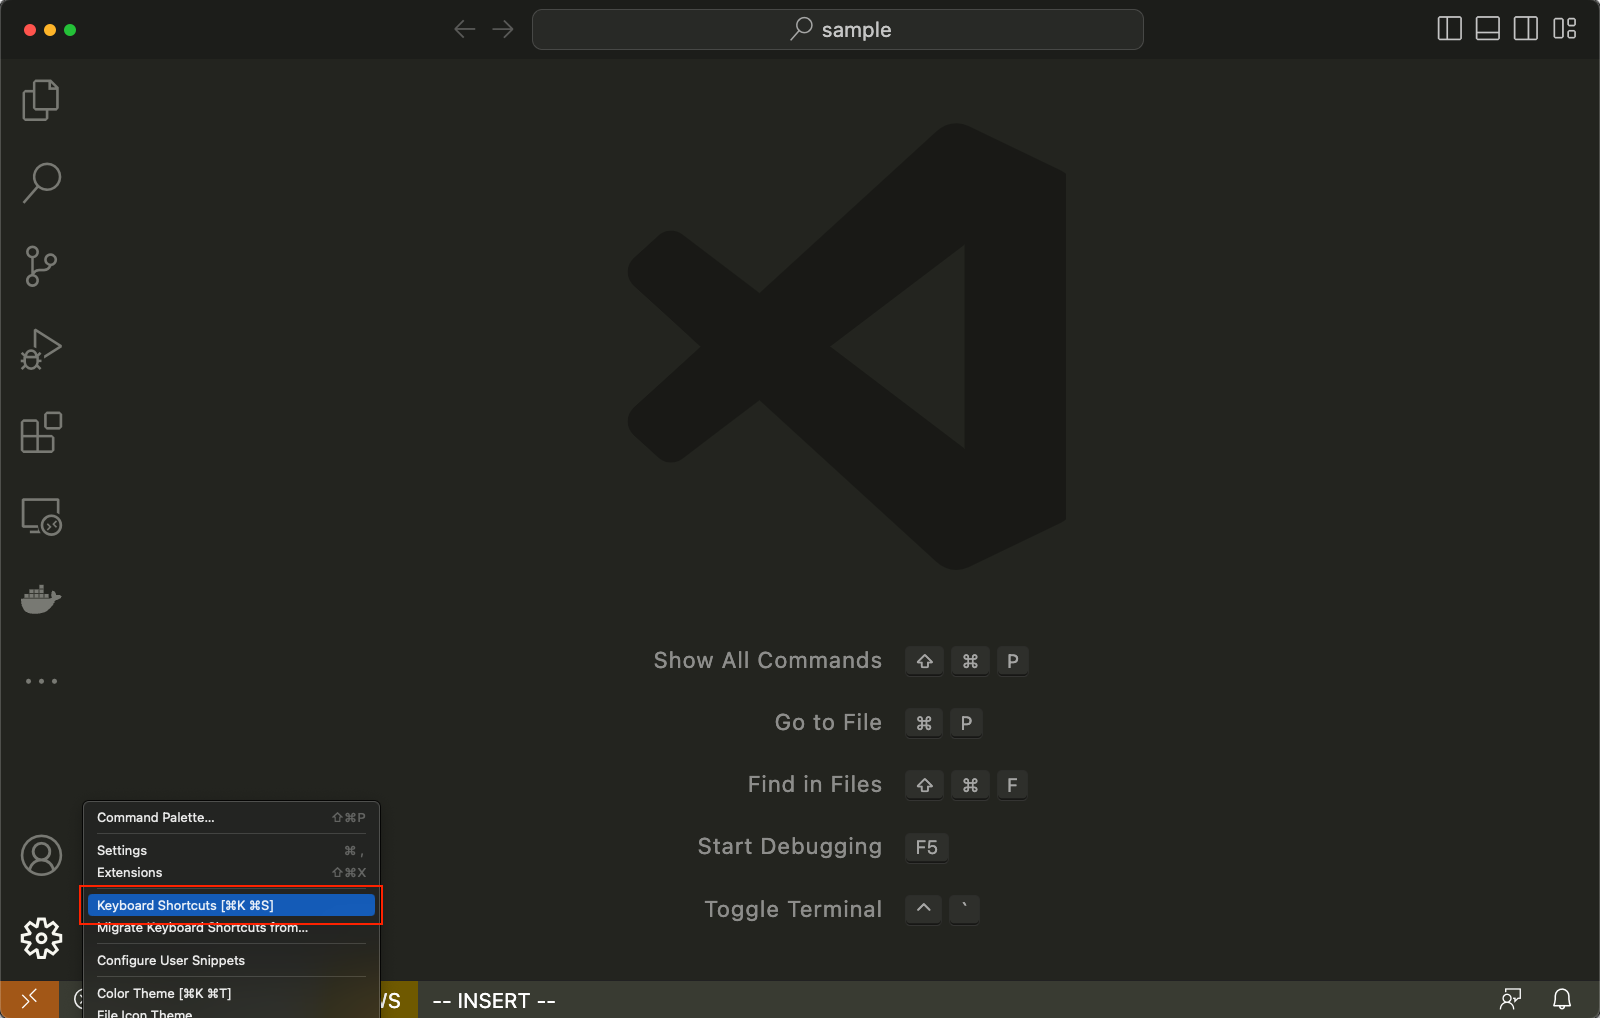
Task: Expand additional views with the ellipsis
Action: (40, 681)
